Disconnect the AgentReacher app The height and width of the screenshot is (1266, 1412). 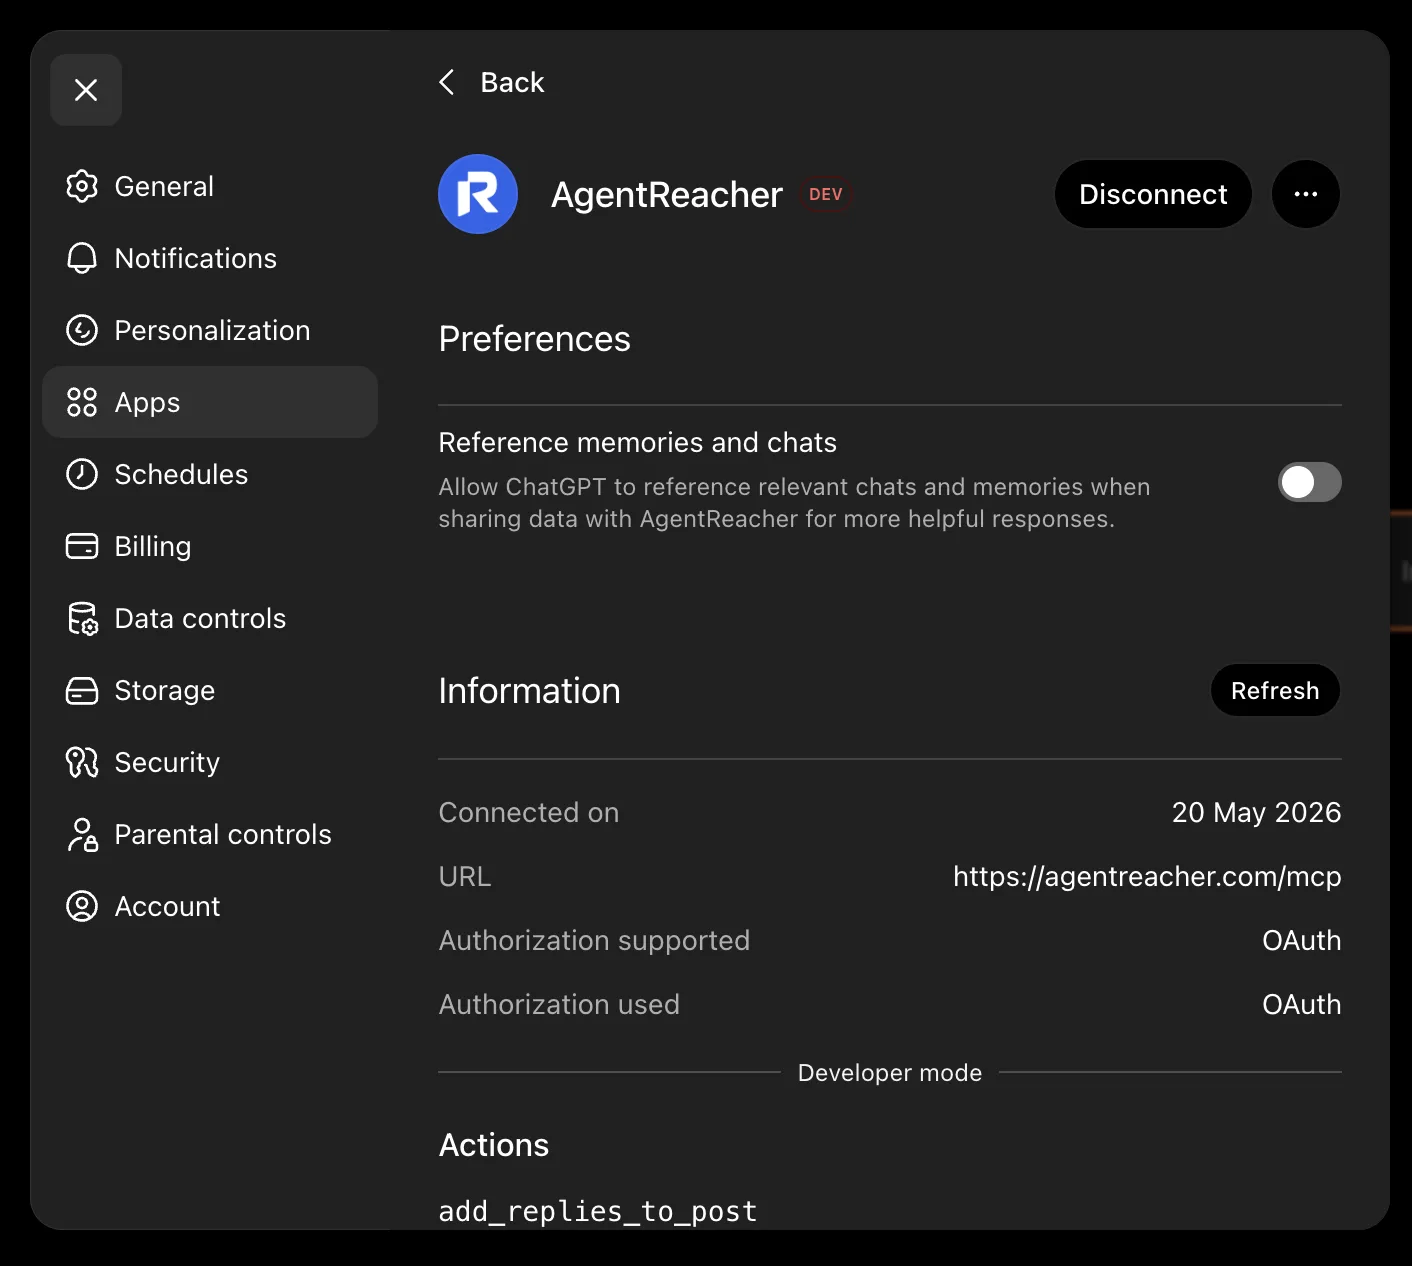point(1153,194)
